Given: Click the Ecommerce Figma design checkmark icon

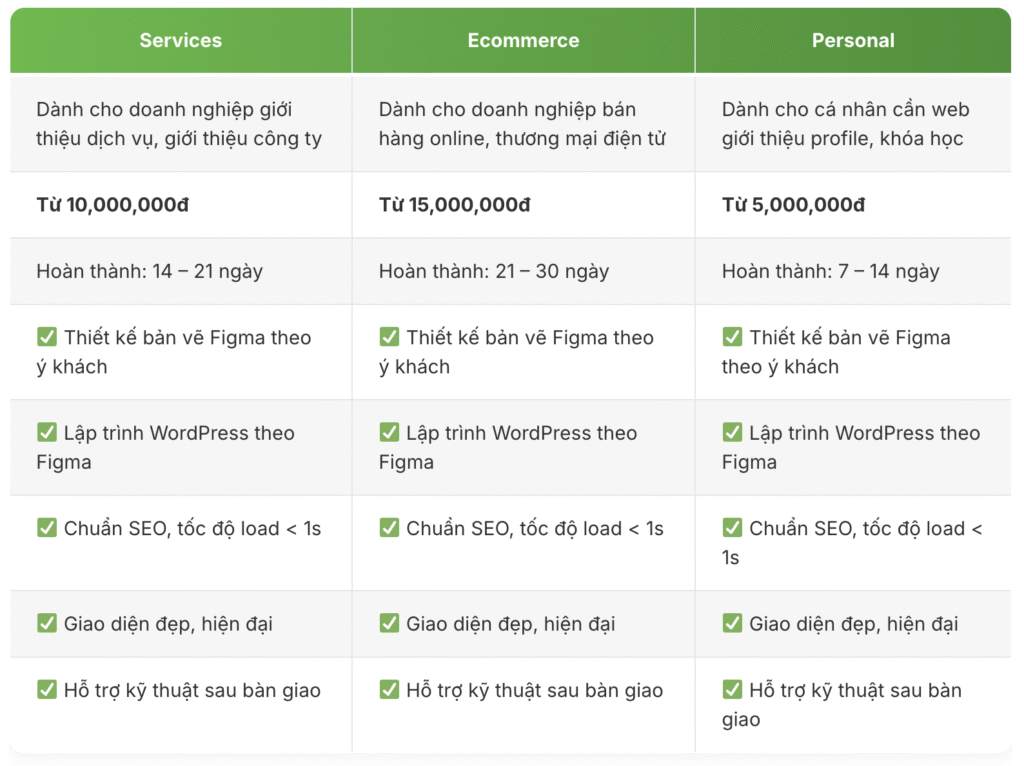Looking at the screenshot, I should 389,337.
